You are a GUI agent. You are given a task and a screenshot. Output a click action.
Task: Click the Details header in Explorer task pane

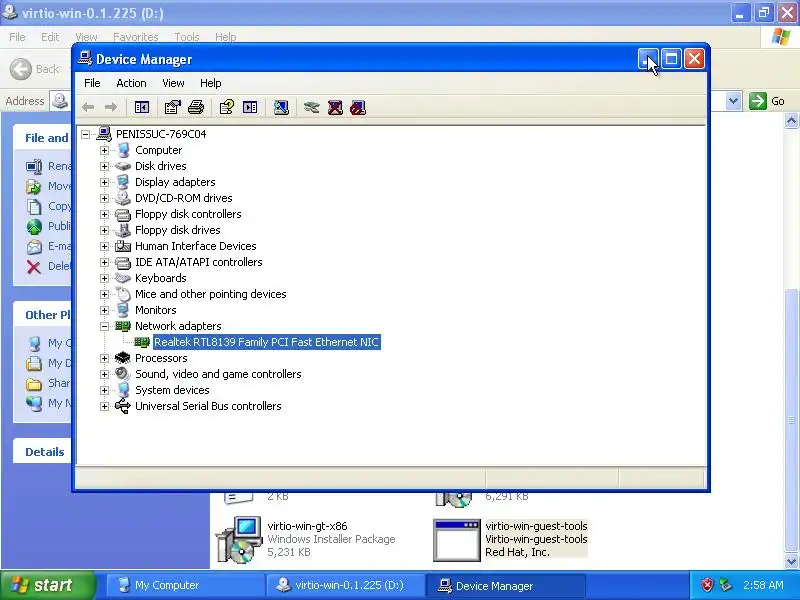click(x=45, y=452)
